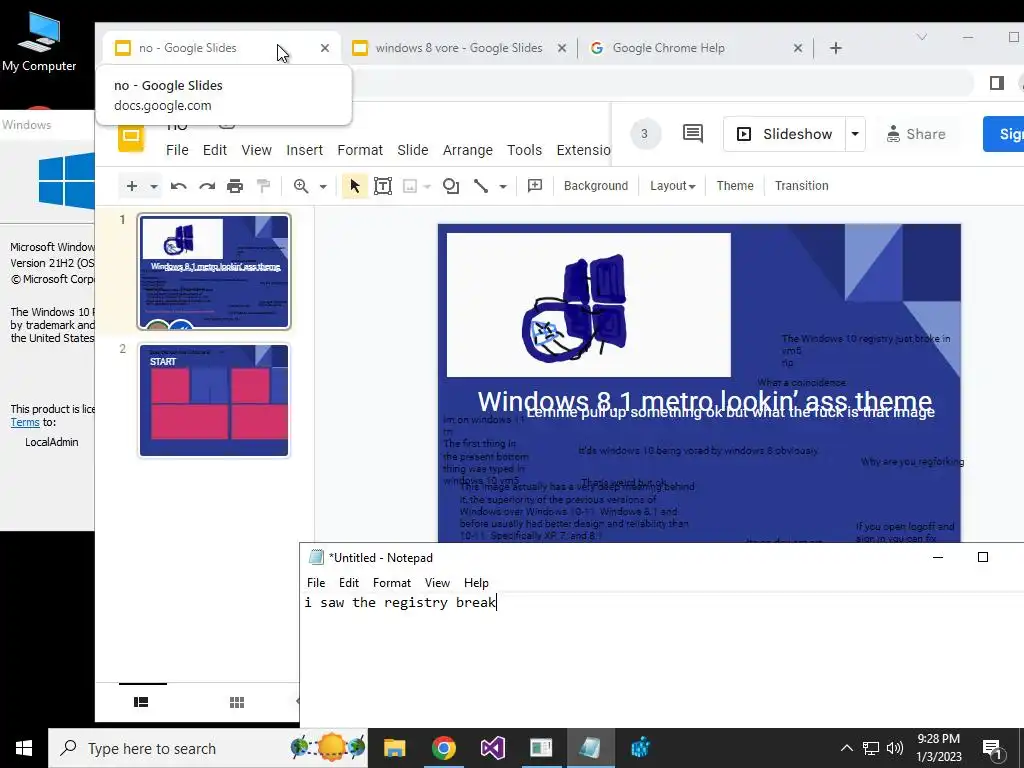Click the Undo arrow in Slides toolbar
Viewport: 1024px width, 768px height.
point(178,186)
